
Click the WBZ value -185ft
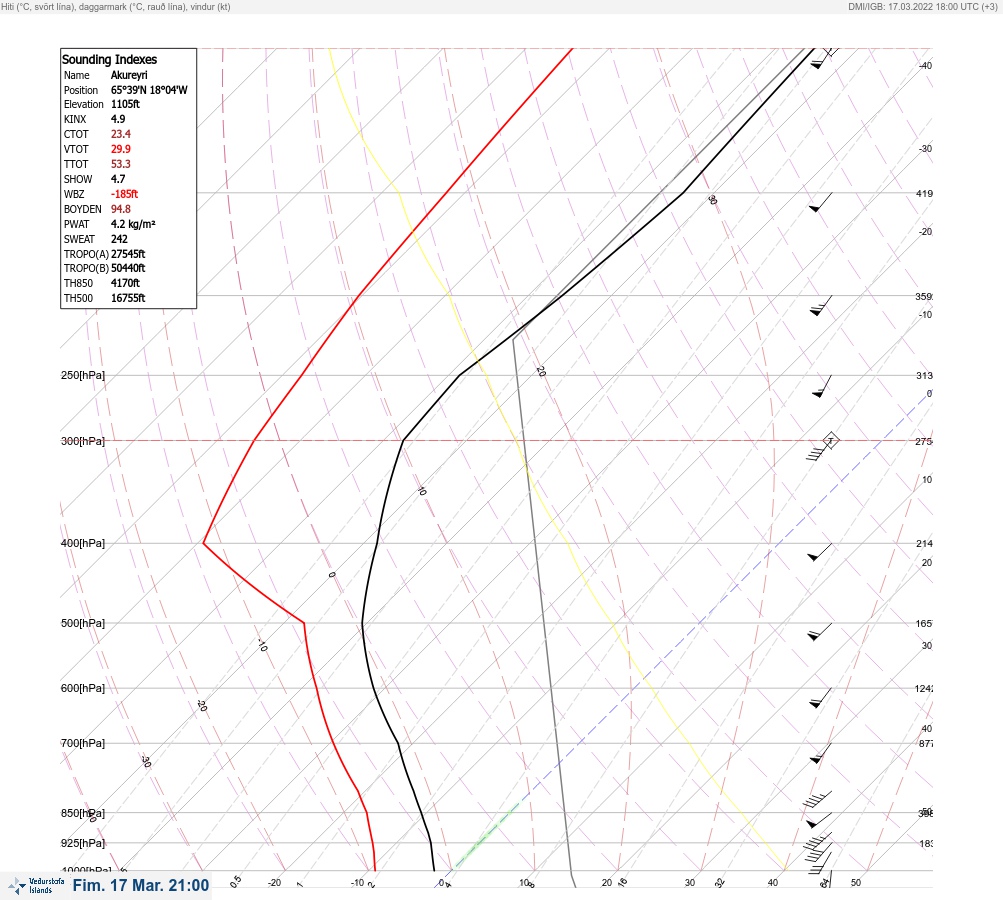coord(124,194)
